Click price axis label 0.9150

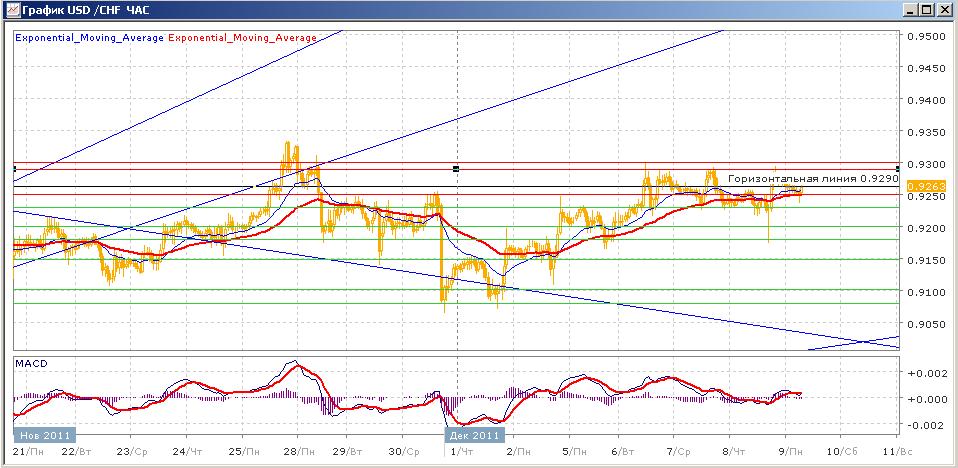click(x=927, y=260)
